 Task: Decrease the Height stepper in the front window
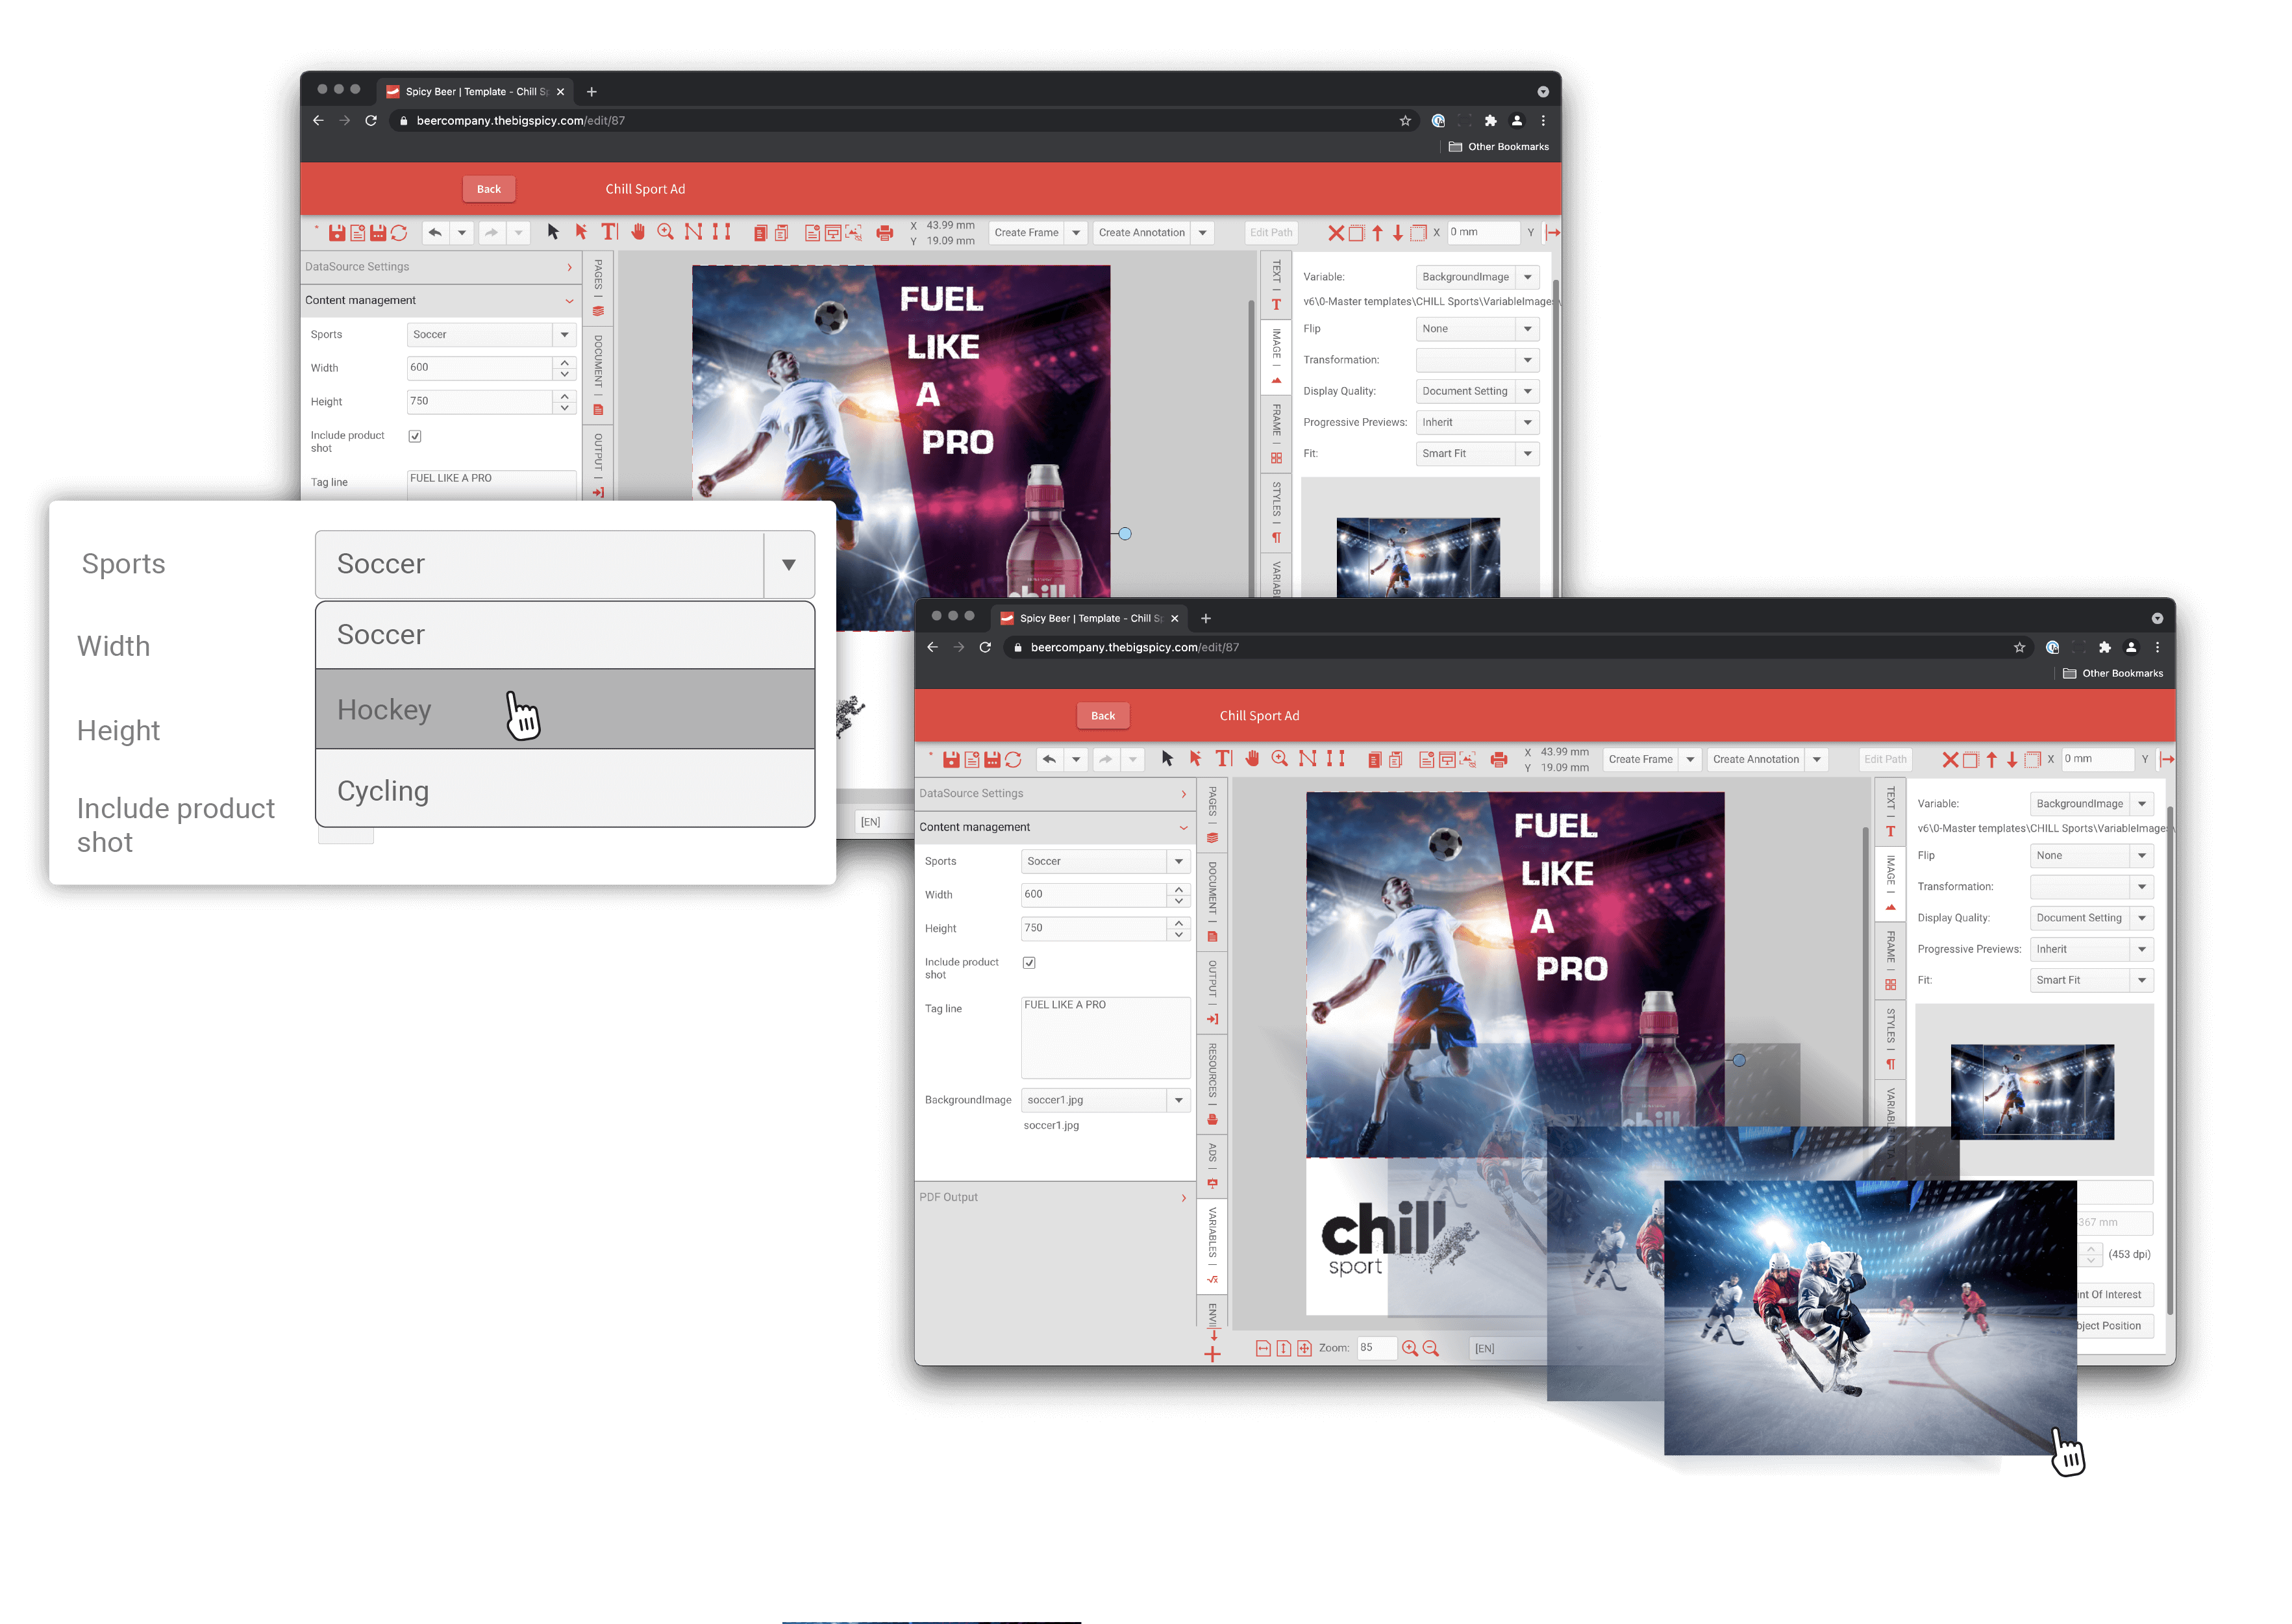[x=1179, y=935]
